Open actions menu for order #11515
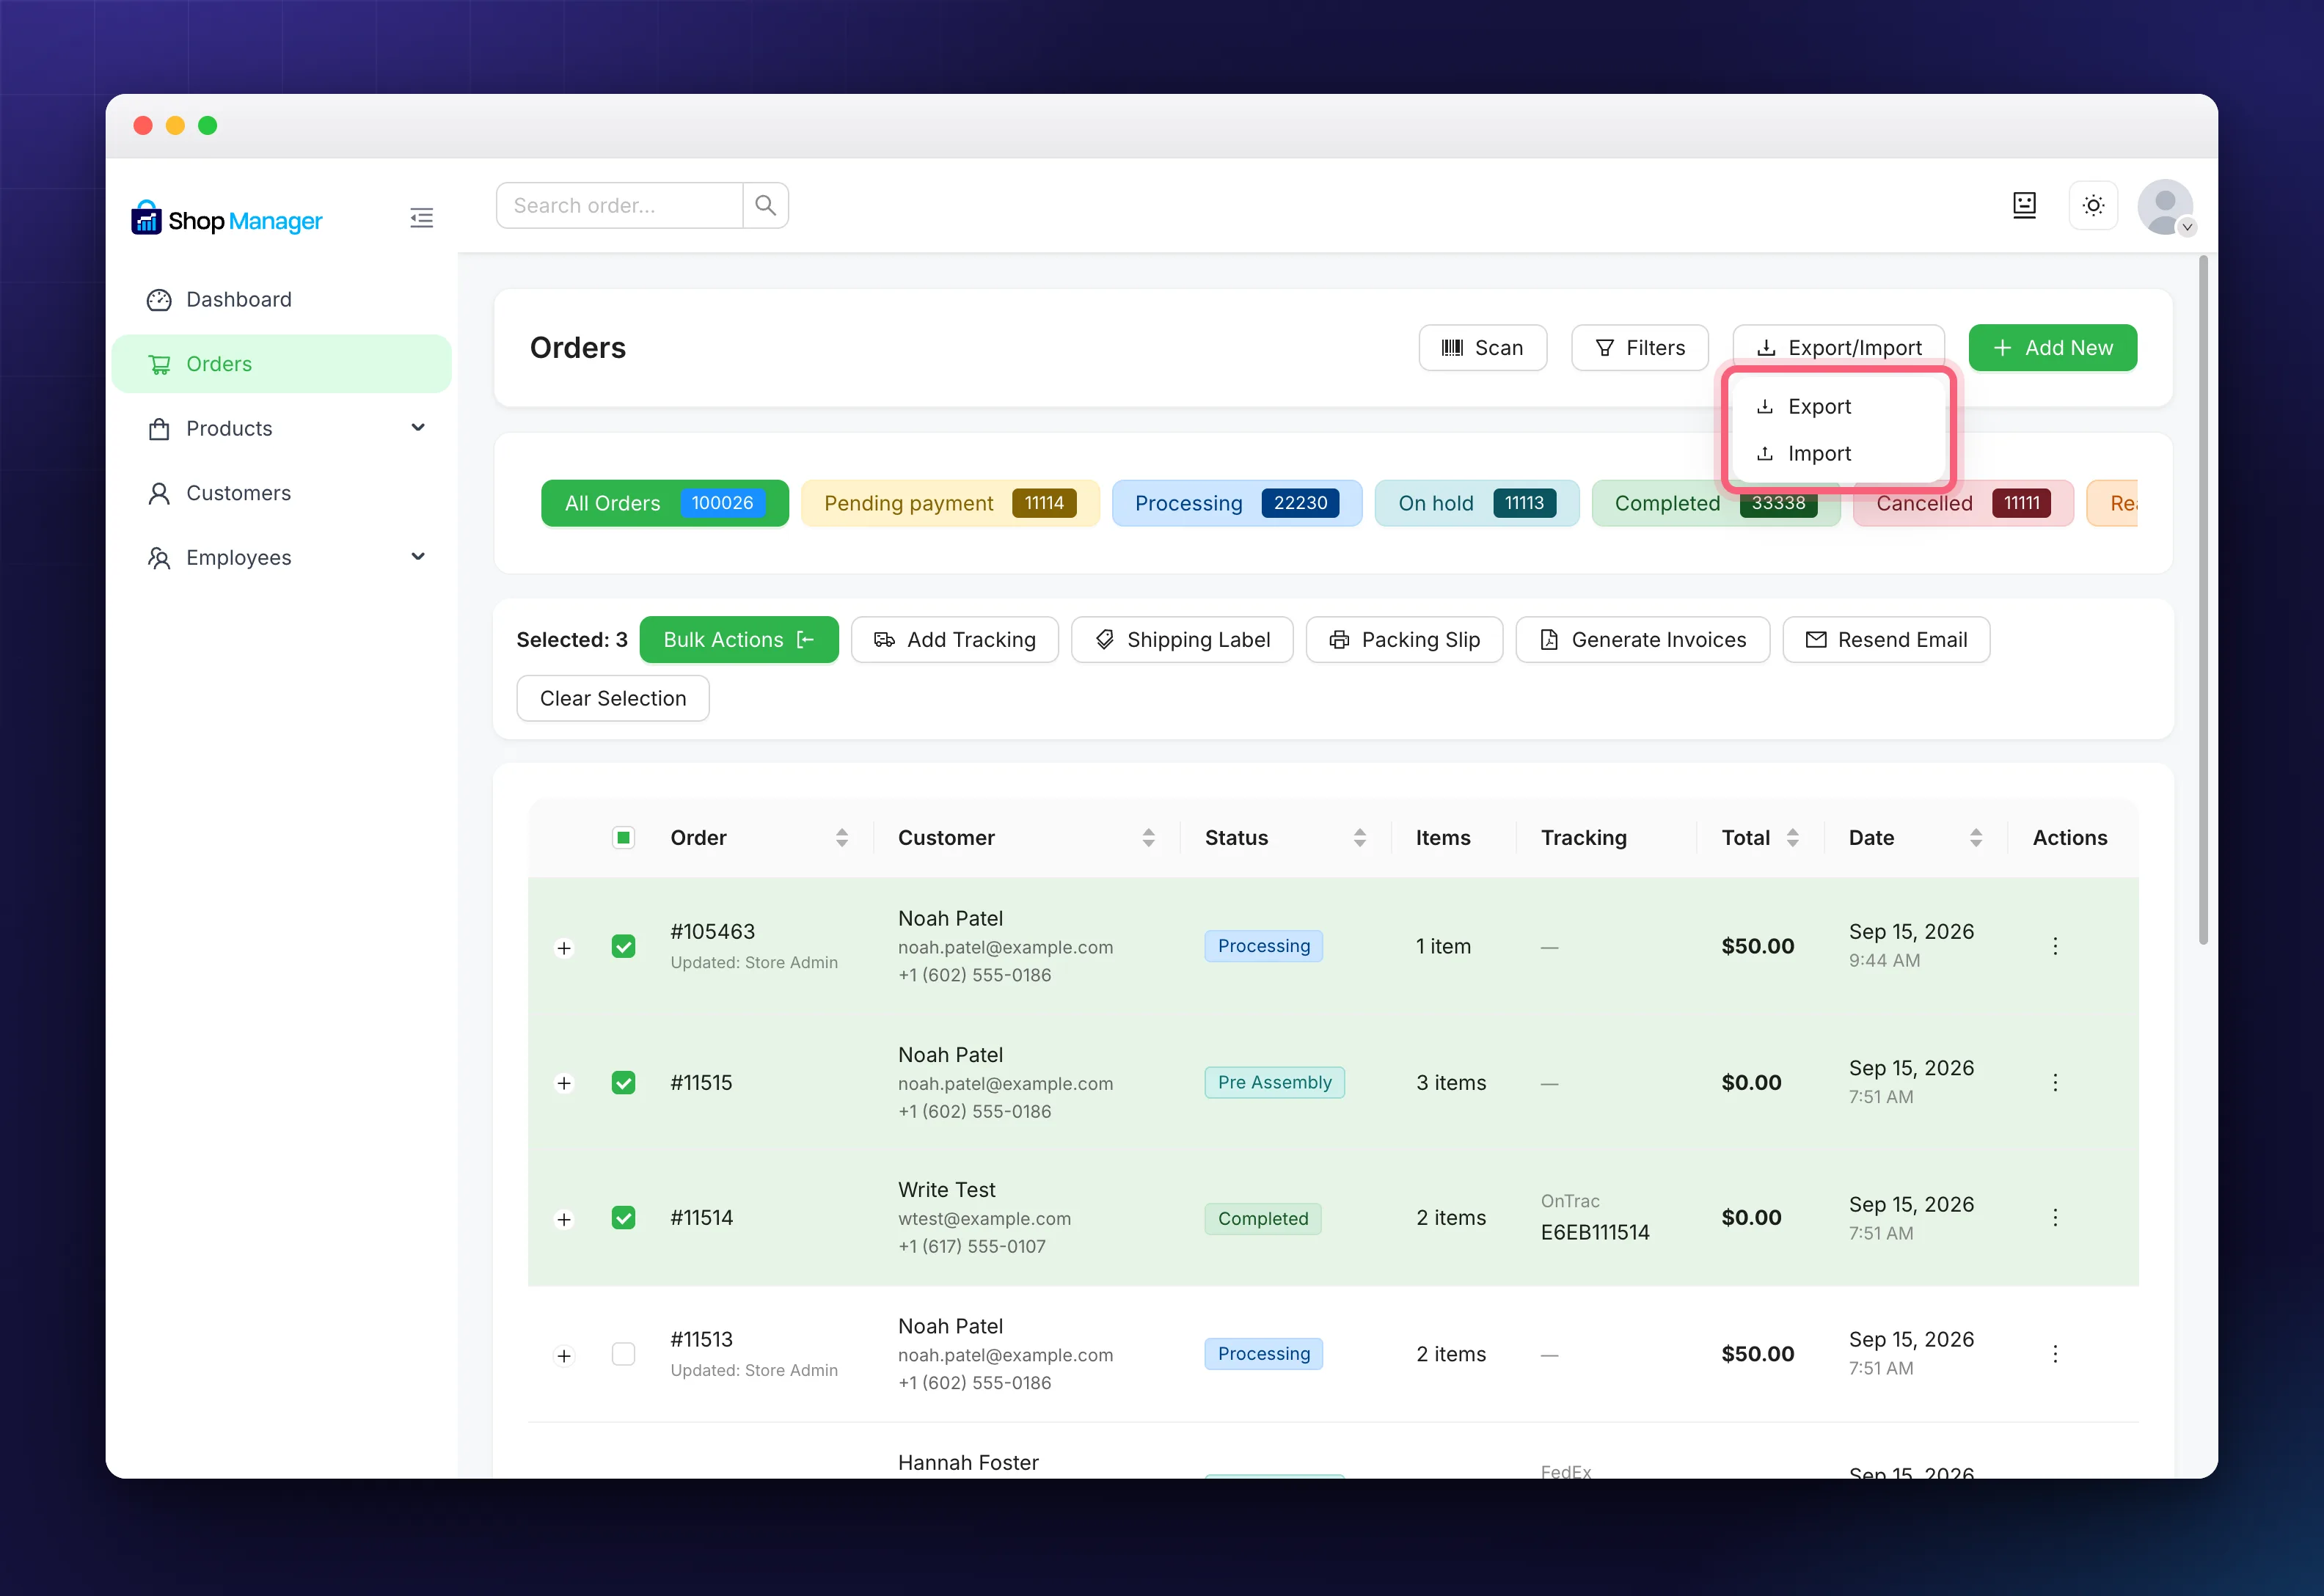The image size is (2324, 1596). coord(2055,1082)
